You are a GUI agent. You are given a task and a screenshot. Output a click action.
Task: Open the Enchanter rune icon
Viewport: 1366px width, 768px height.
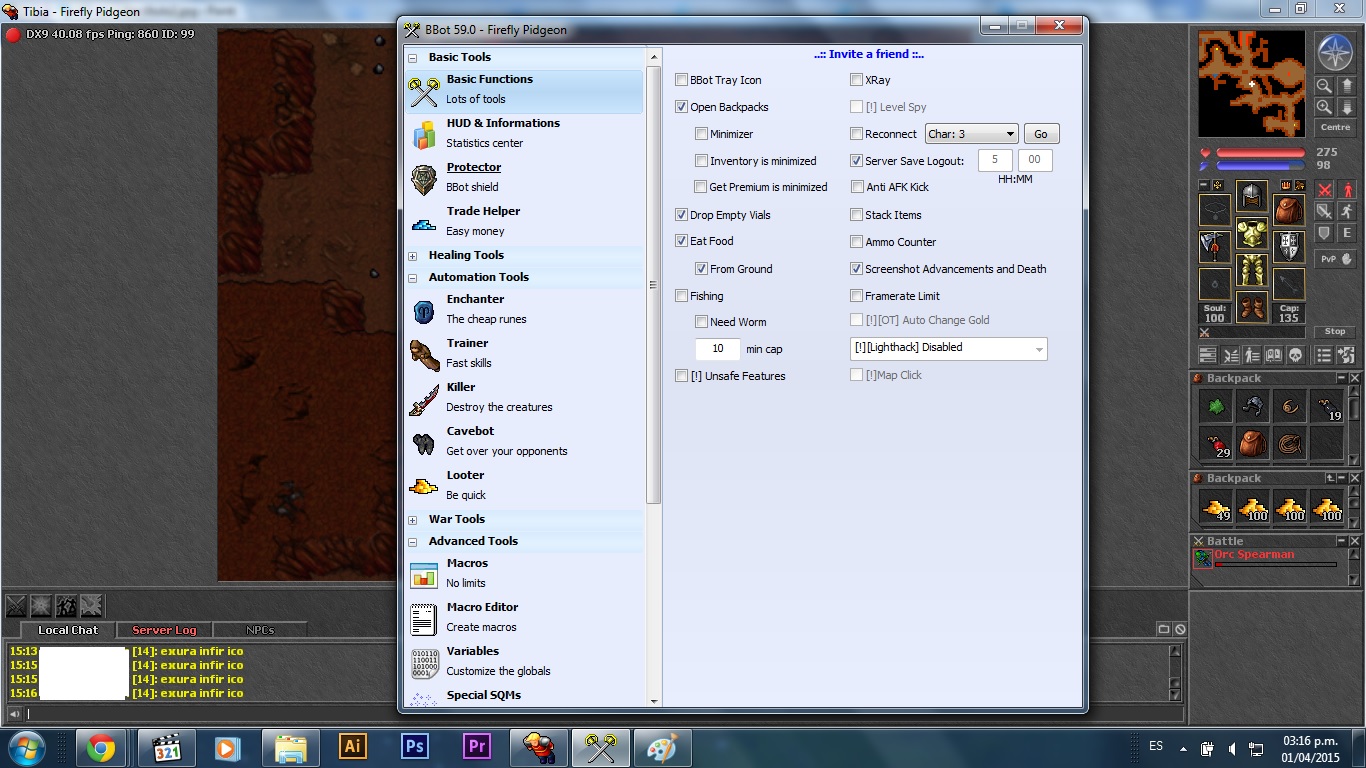[424, 310]
